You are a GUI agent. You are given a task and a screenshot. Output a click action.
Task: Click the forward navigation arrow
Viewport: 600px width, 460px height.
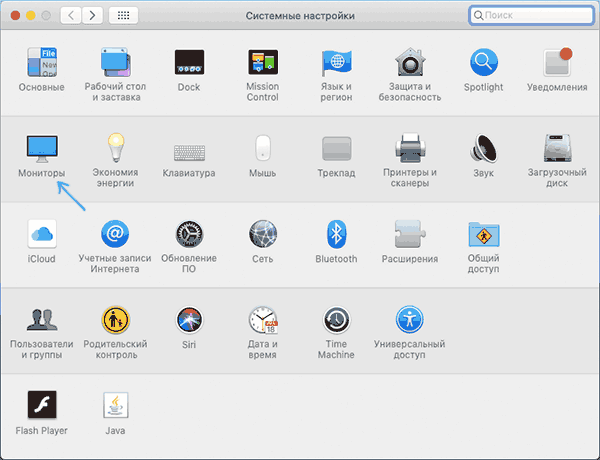click(x=95, y=17)
